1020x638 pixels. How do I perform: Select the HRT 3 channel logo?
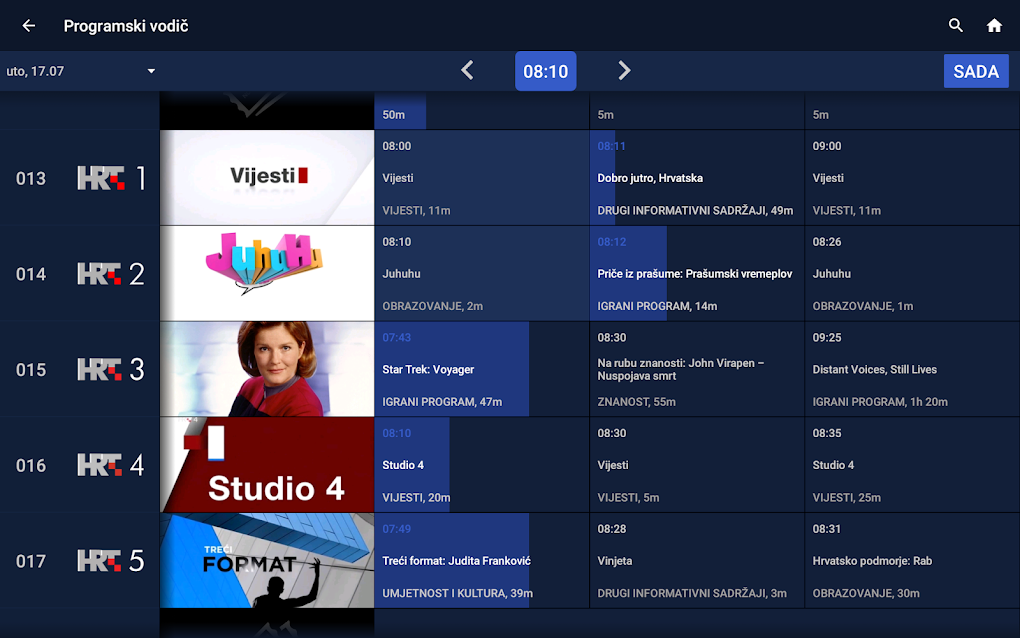[110, 368]
